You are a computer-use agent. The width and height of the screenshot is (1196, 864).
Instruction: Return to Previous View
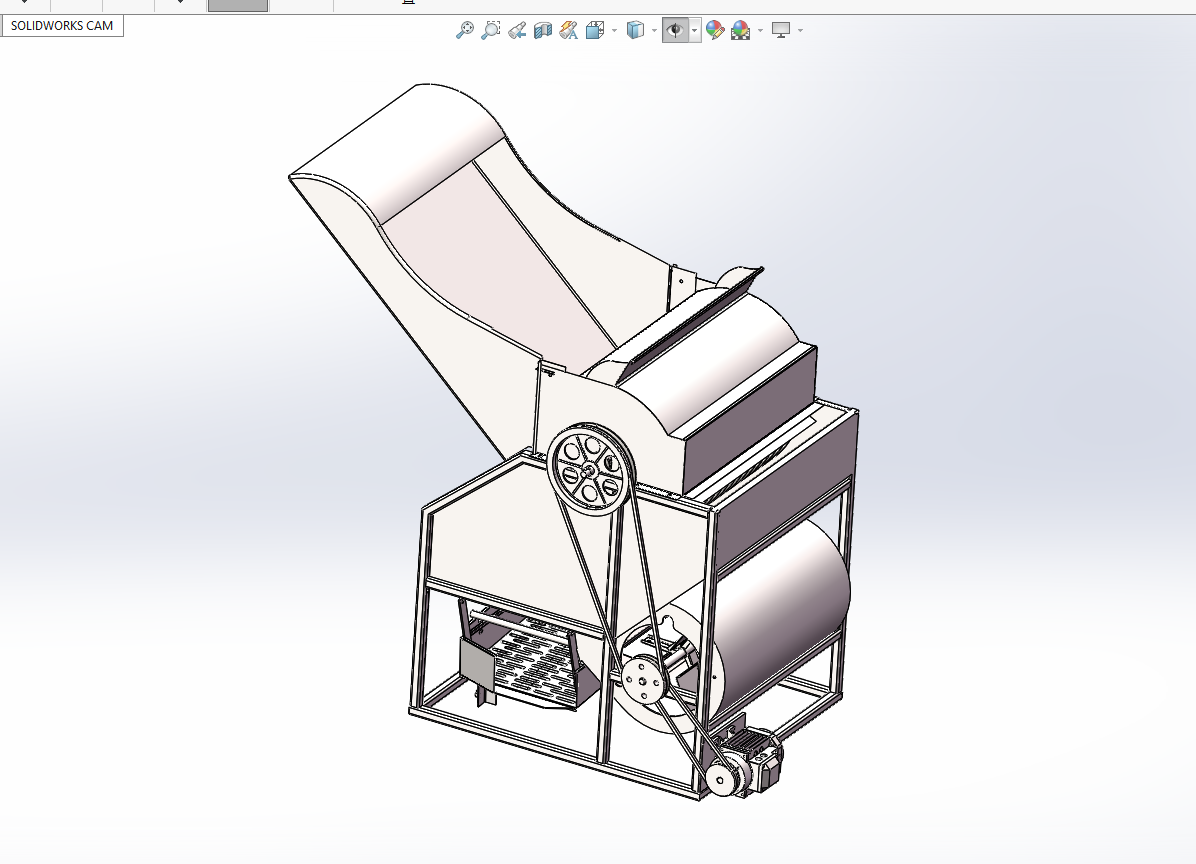point(516,31)
